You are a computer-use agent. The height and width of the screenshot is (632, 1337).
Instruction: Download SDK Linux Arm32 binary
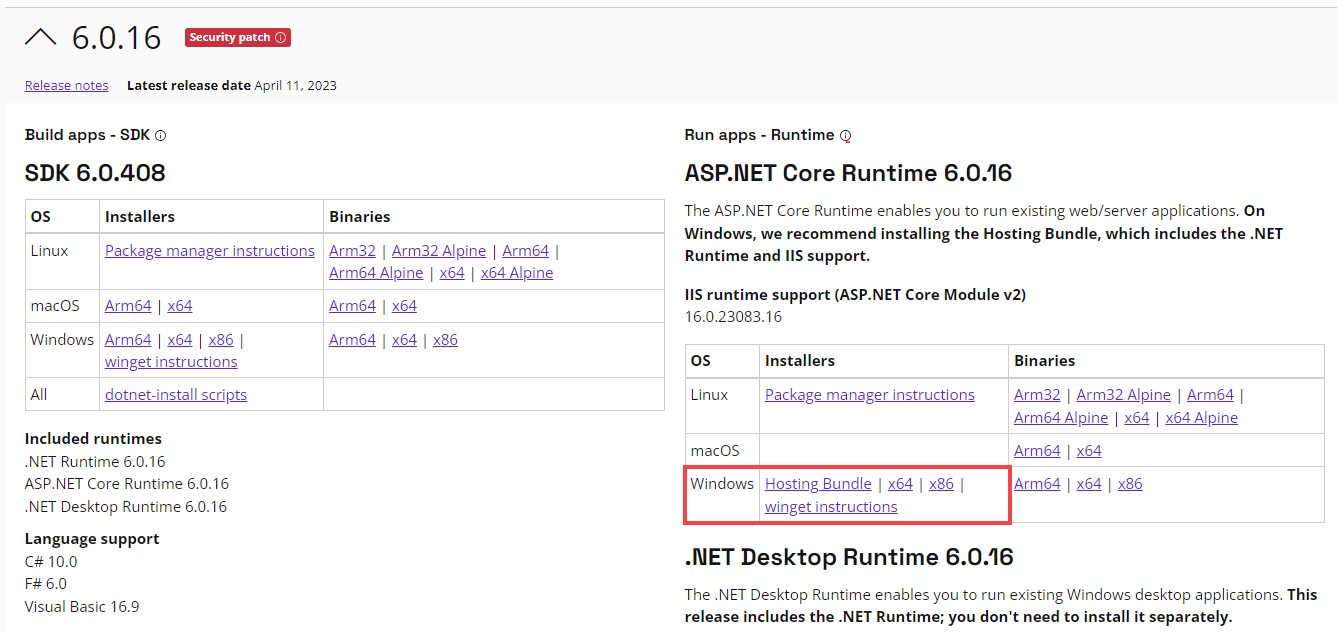point(352,251)
